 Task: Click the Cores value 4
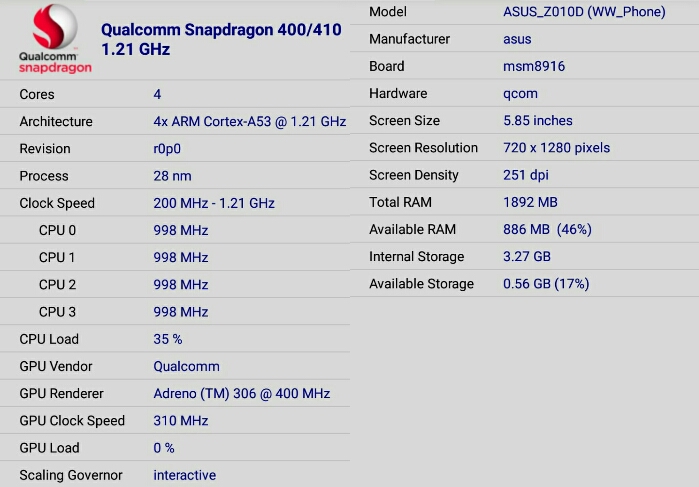click(x=157, y=95)
